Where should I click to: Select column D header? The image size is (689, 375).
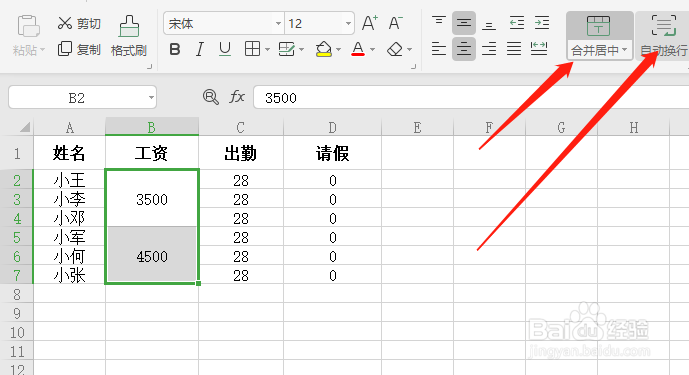point(332,127)
